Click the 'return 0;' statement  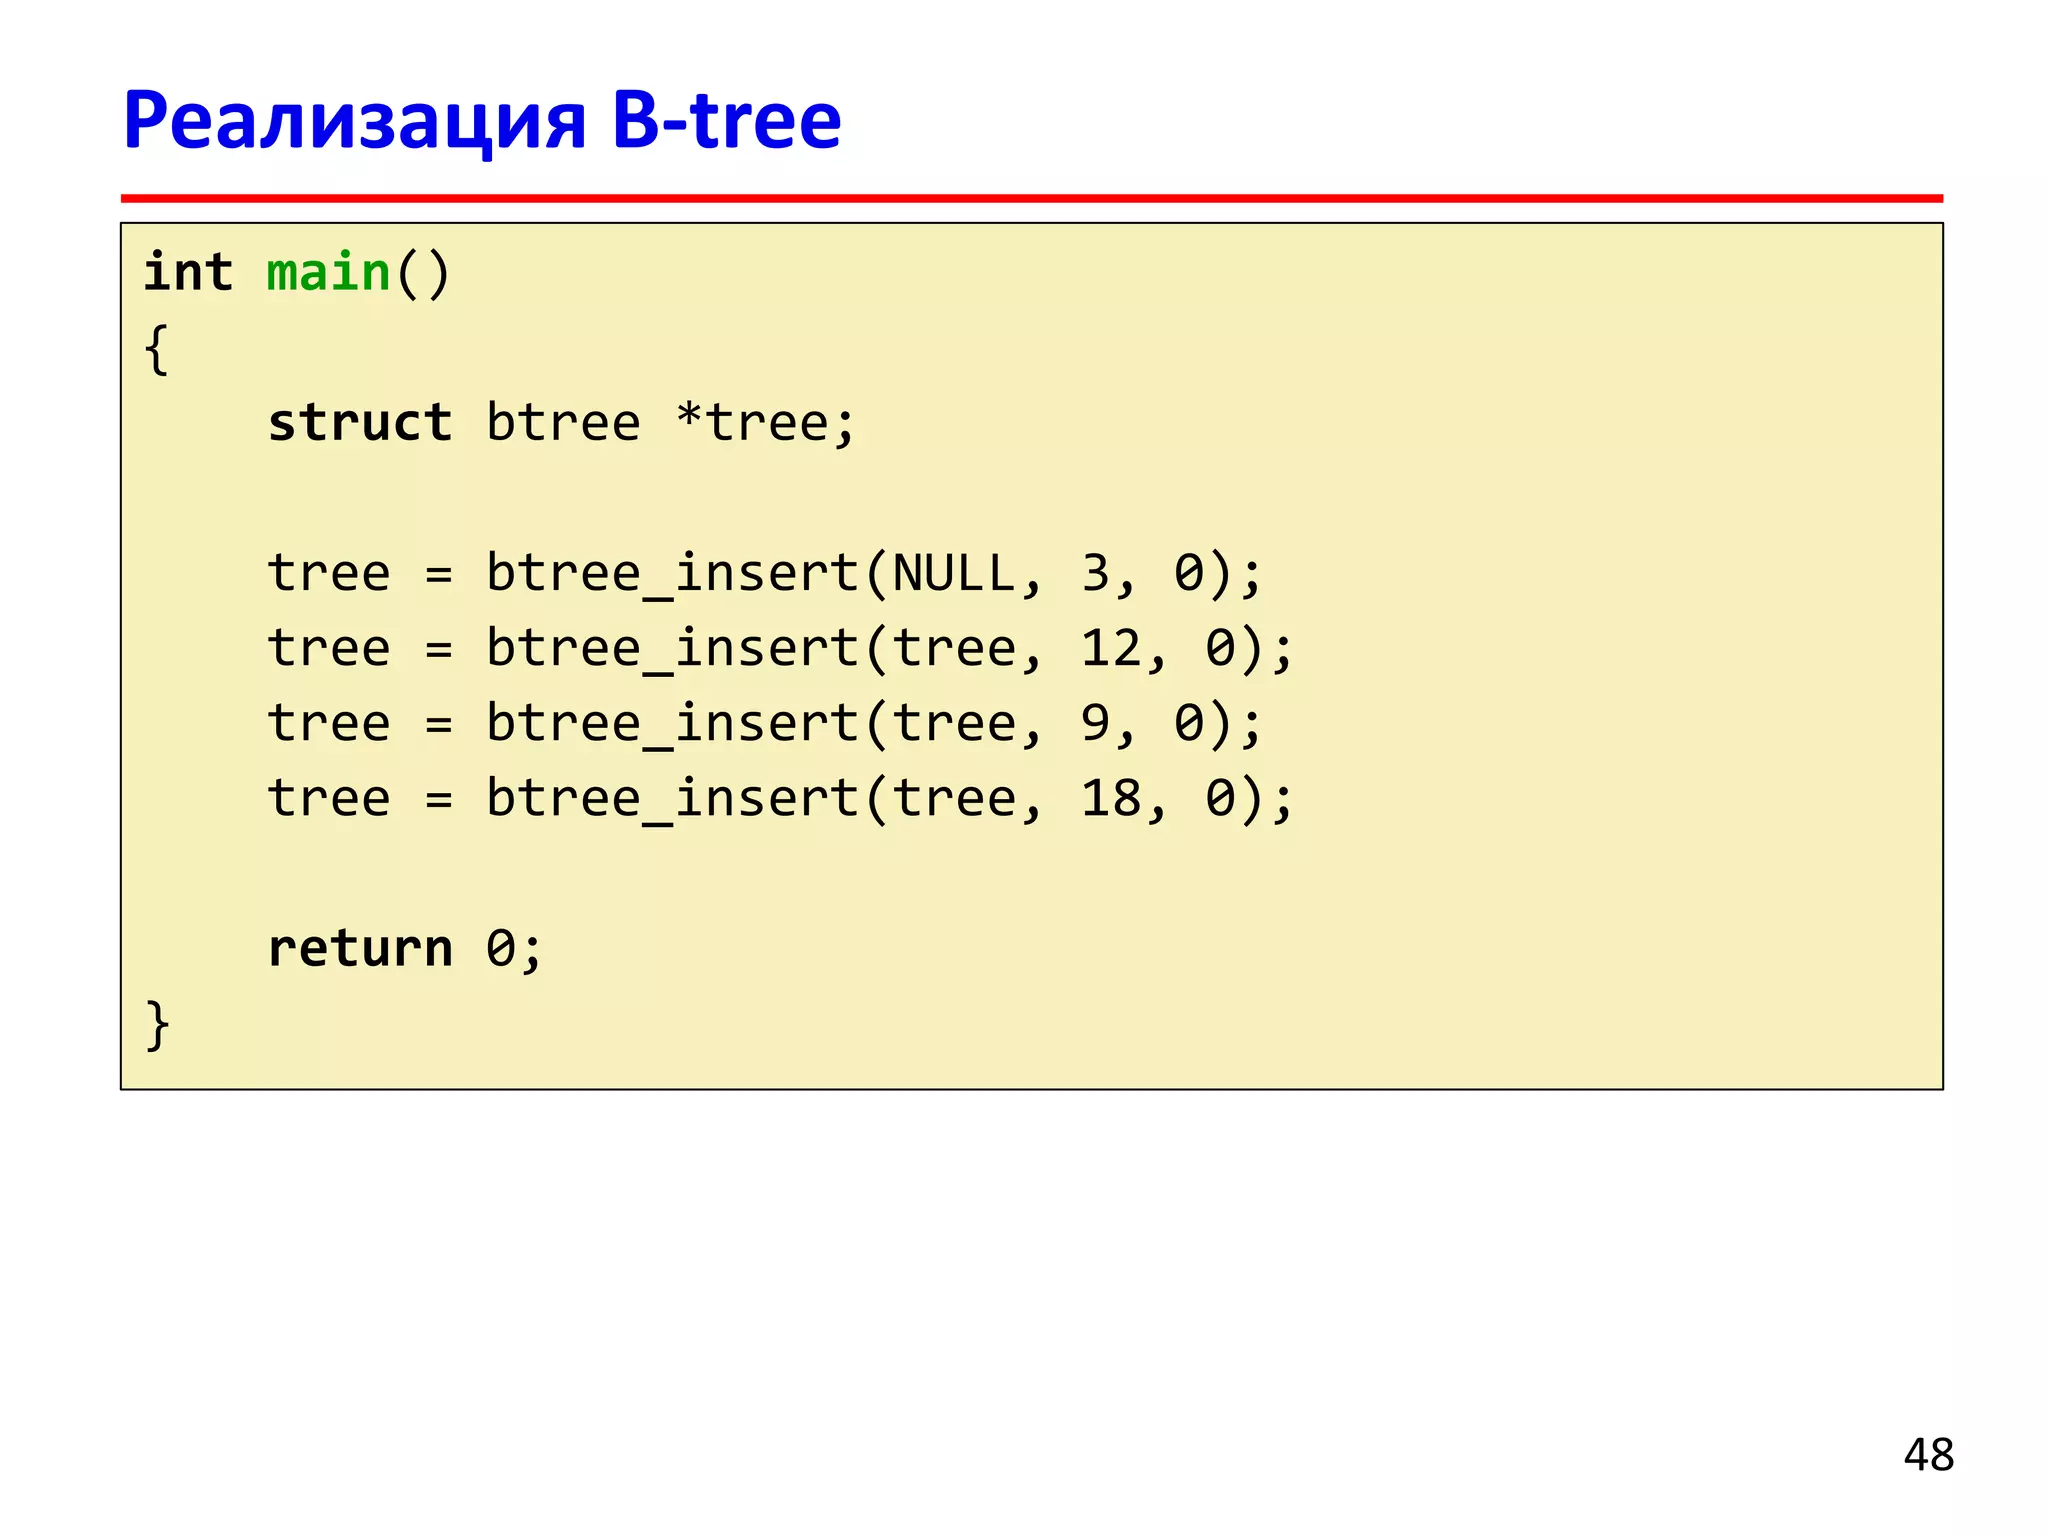coord(405,948)
